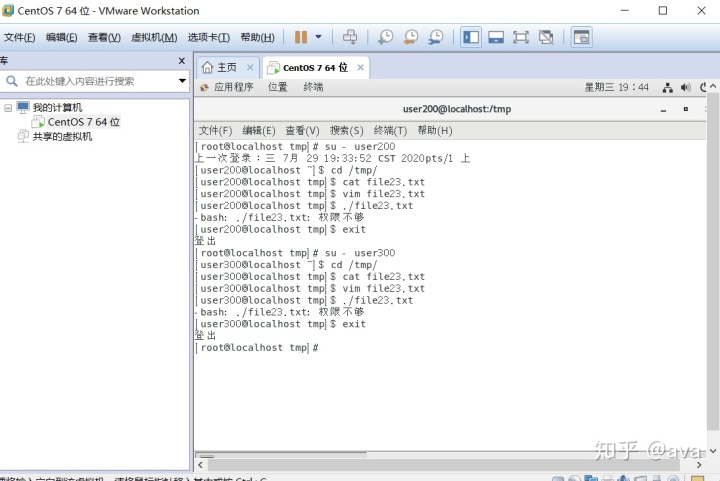Screen dimensions: 720x481
Task: Click the library search input field
Action: point(92,81)
